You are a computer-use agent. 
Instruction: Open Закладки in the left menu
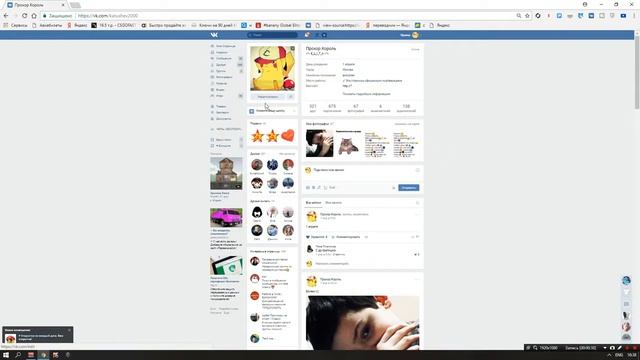click(223, 112)
